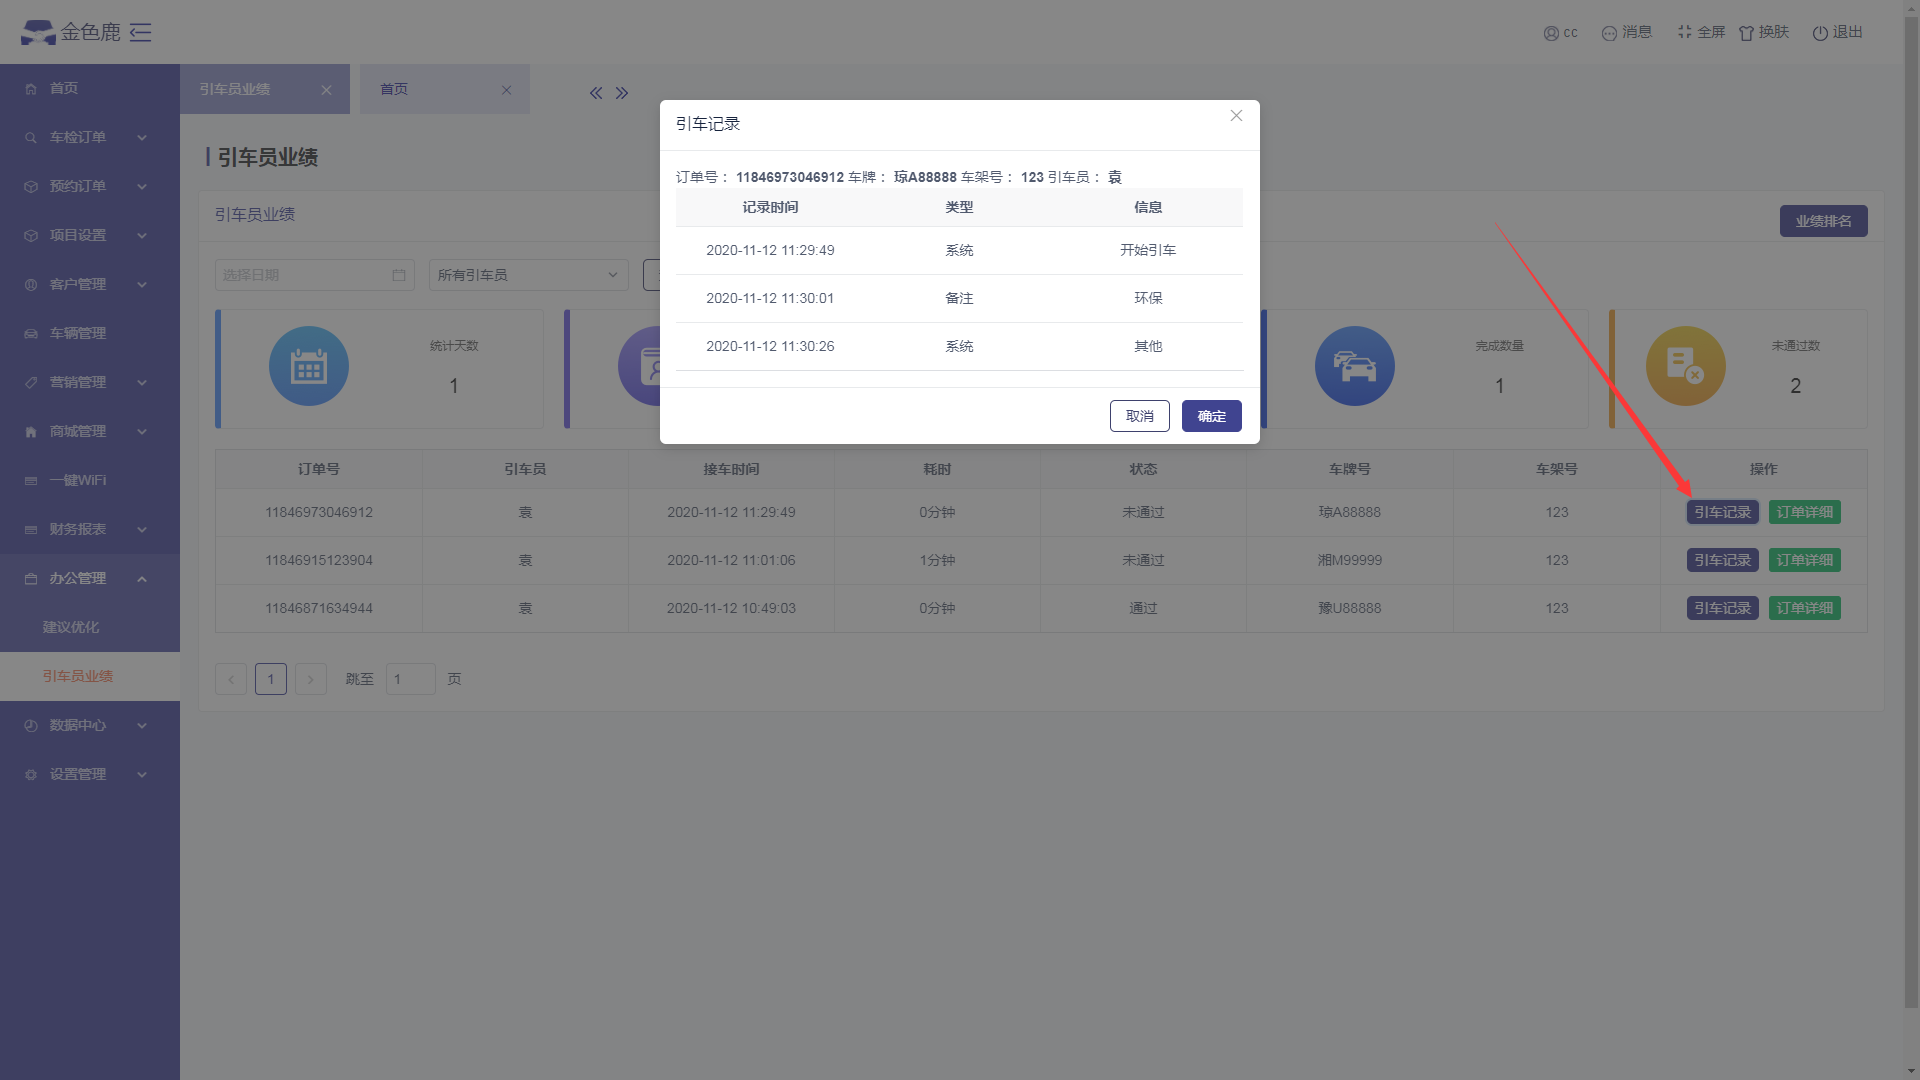1920x1080 pixels.
Task: Select 建议优化 in sidebar menu
Action: coord(71,628)
